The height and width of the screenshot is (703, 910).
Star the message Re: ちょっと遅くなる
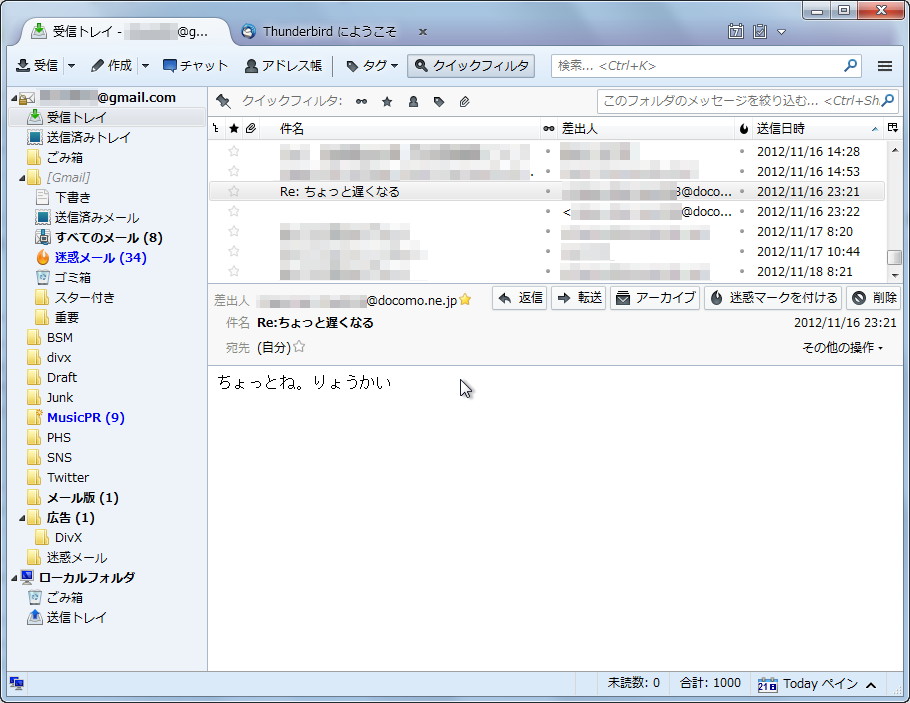tap(234, 191)
